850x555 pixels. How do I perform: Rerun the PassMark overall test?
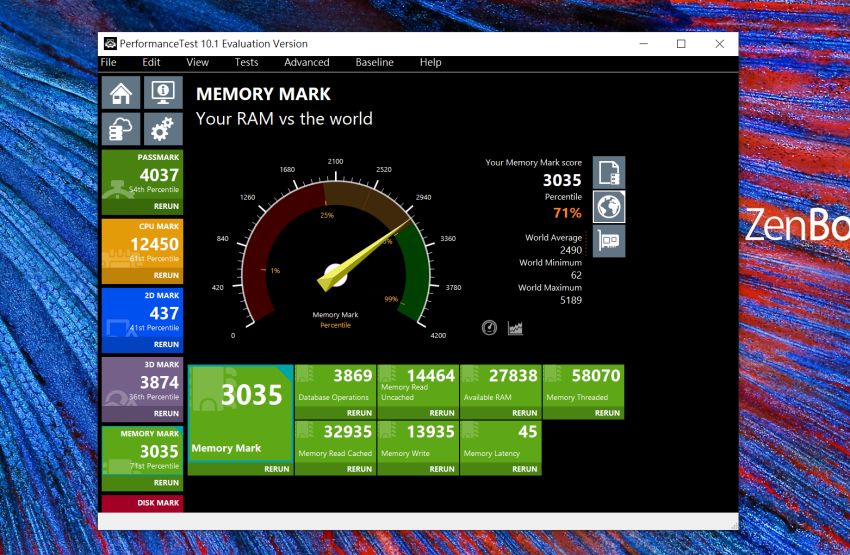[x=166, y=206]
